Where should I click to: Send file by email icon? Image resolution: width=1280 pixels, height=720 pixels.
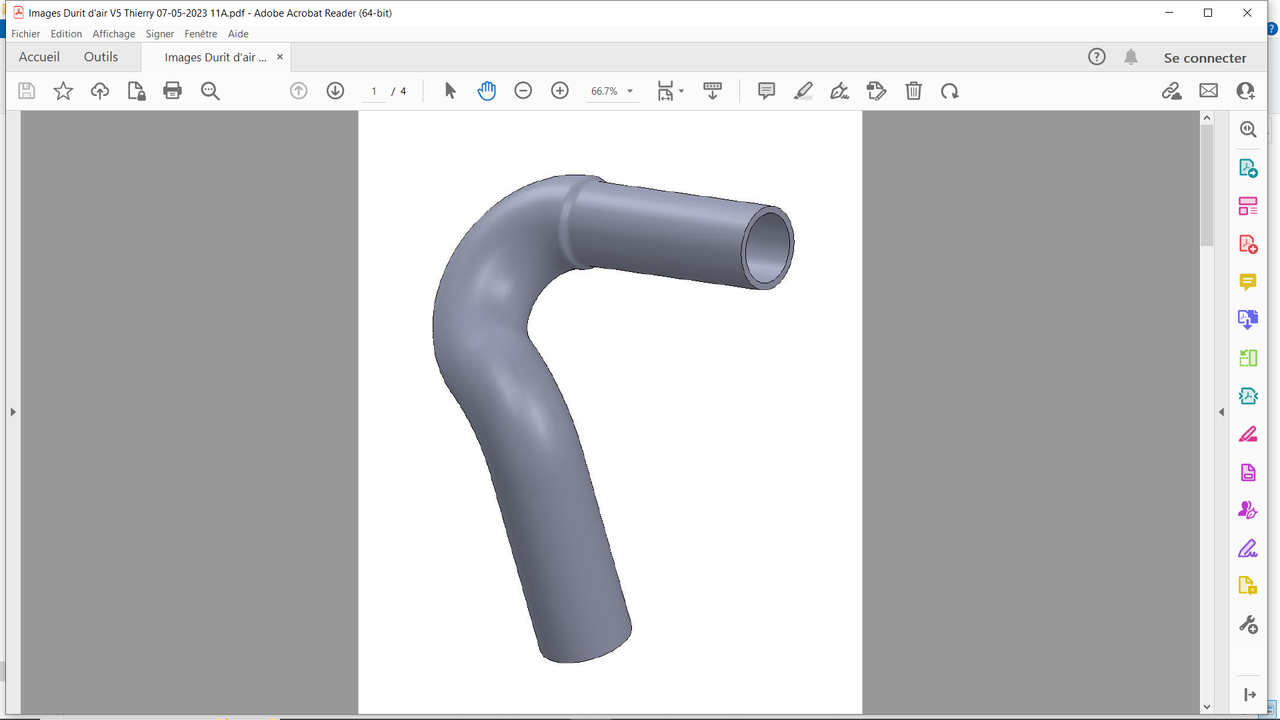[x=1209, y=91]
